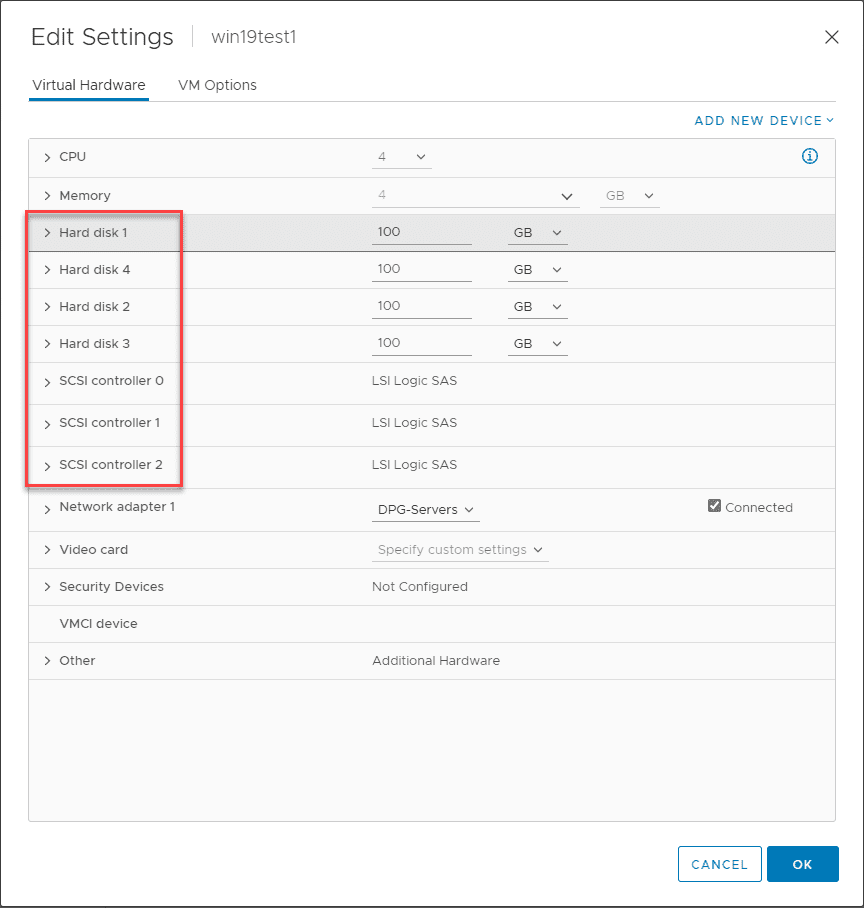Select the Virtual Hardware tab

(89, 86)
